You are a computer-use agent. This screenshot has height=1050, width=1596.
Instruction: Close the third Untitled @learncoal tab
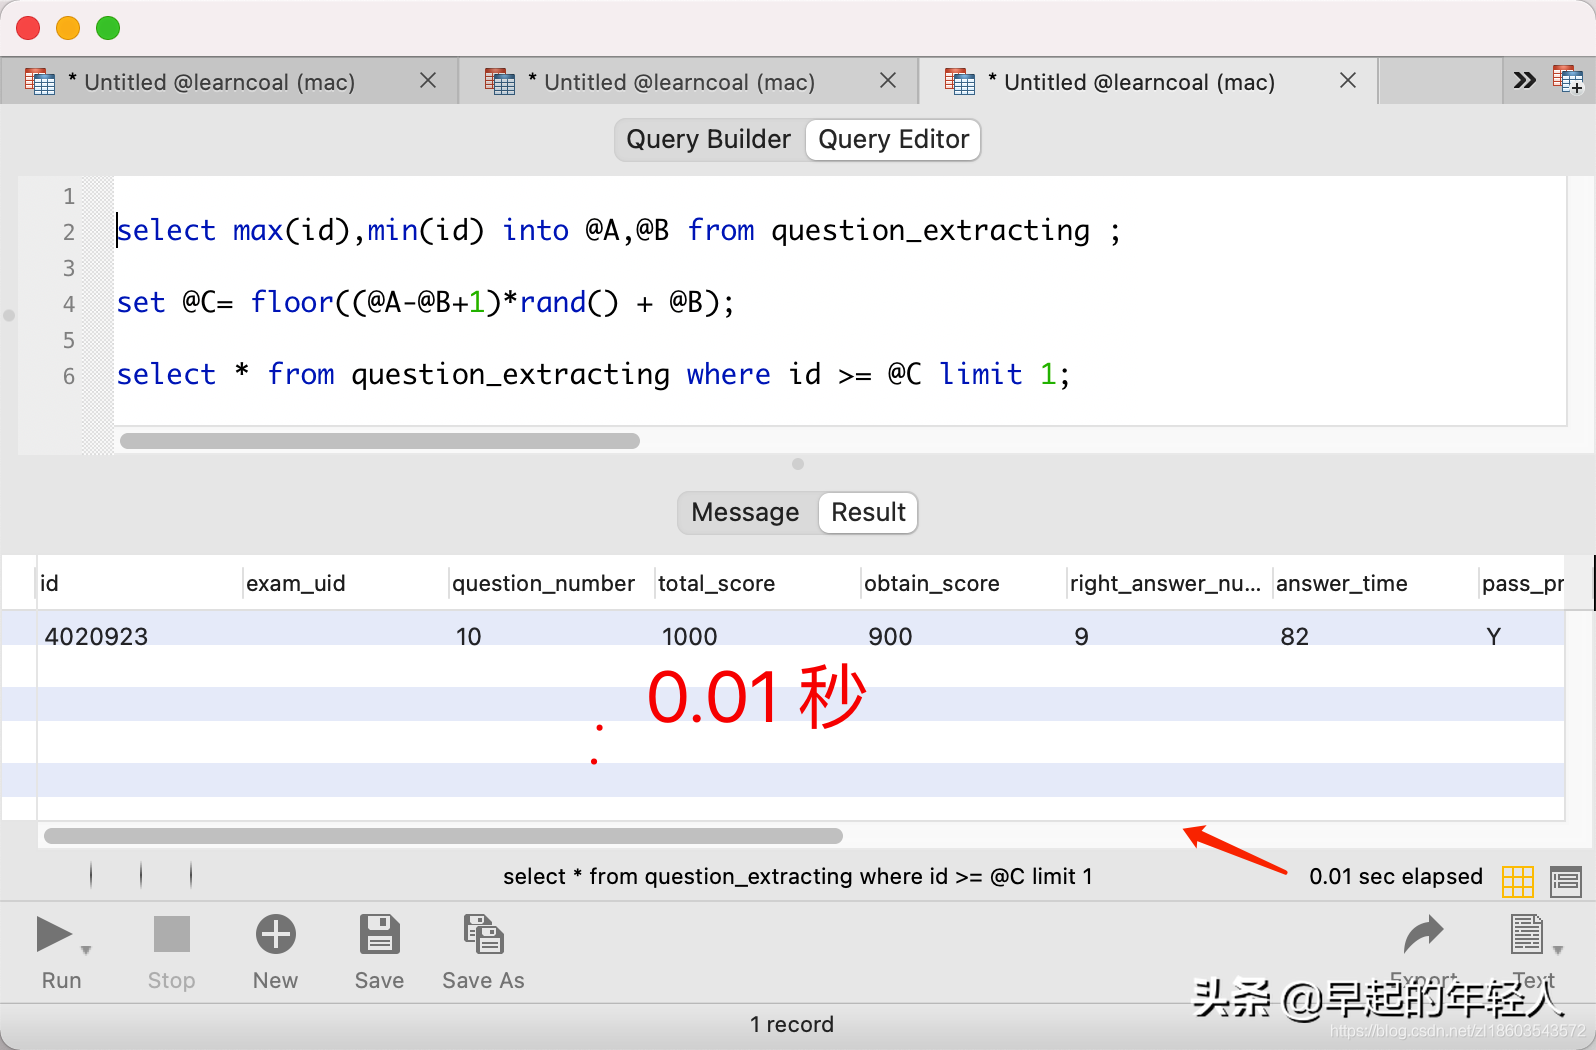(x=1348, y=80)
